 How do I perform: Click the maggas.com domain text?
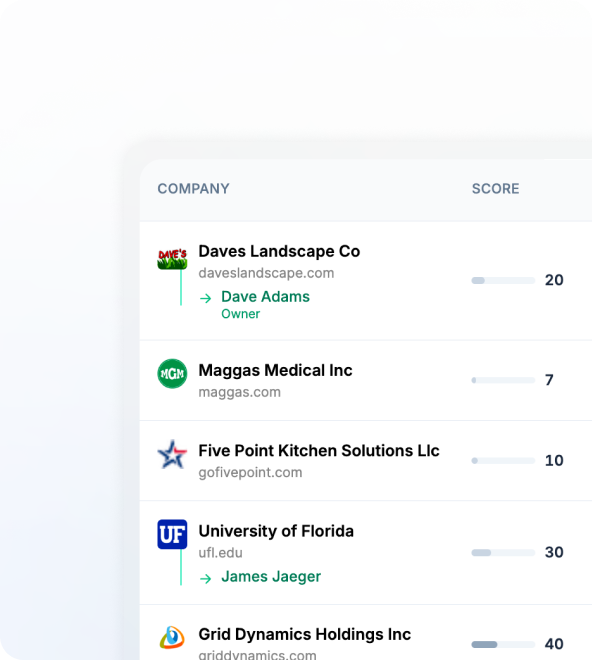239,392
